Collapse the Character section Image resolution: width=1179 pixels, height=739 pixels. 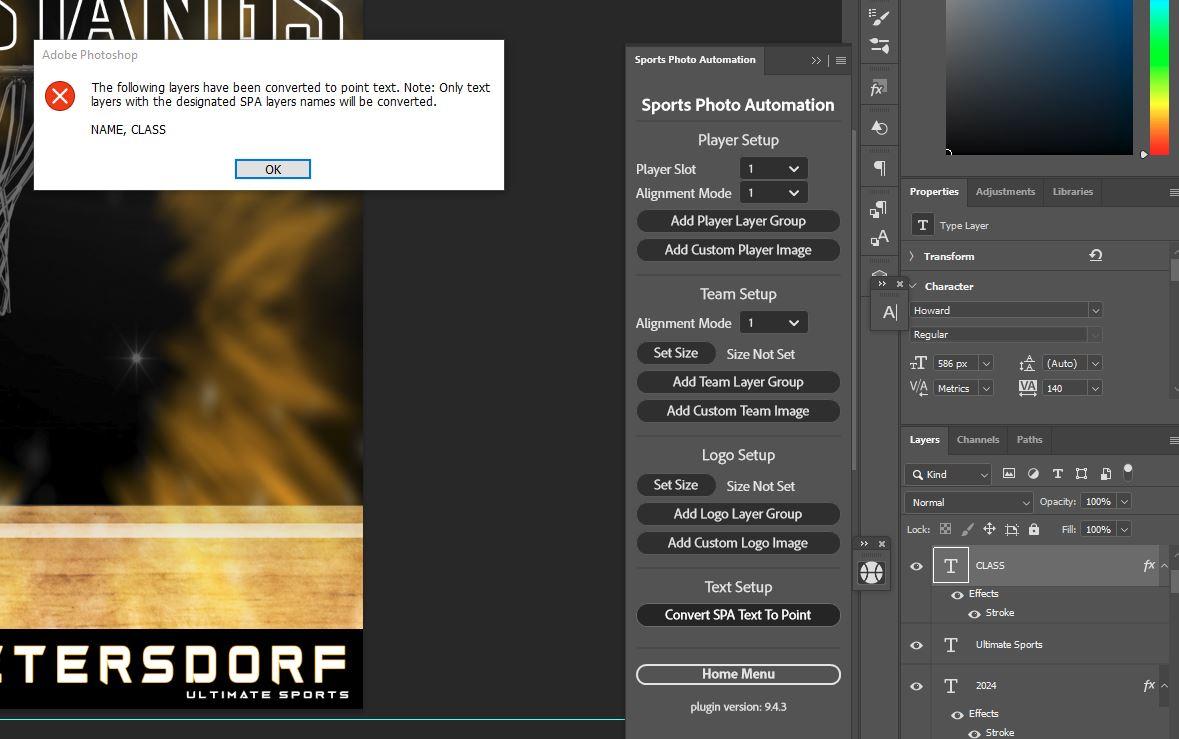[913, 286]
